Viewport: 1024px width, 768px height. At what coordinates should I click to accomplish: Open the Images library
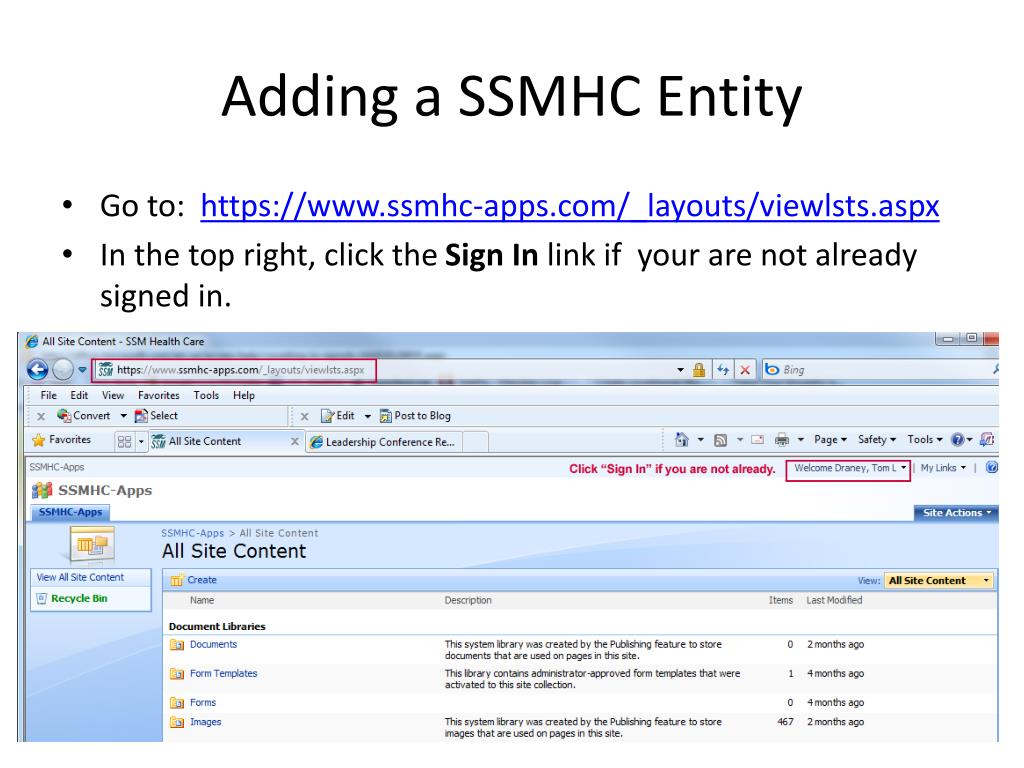tap(206, 722)
